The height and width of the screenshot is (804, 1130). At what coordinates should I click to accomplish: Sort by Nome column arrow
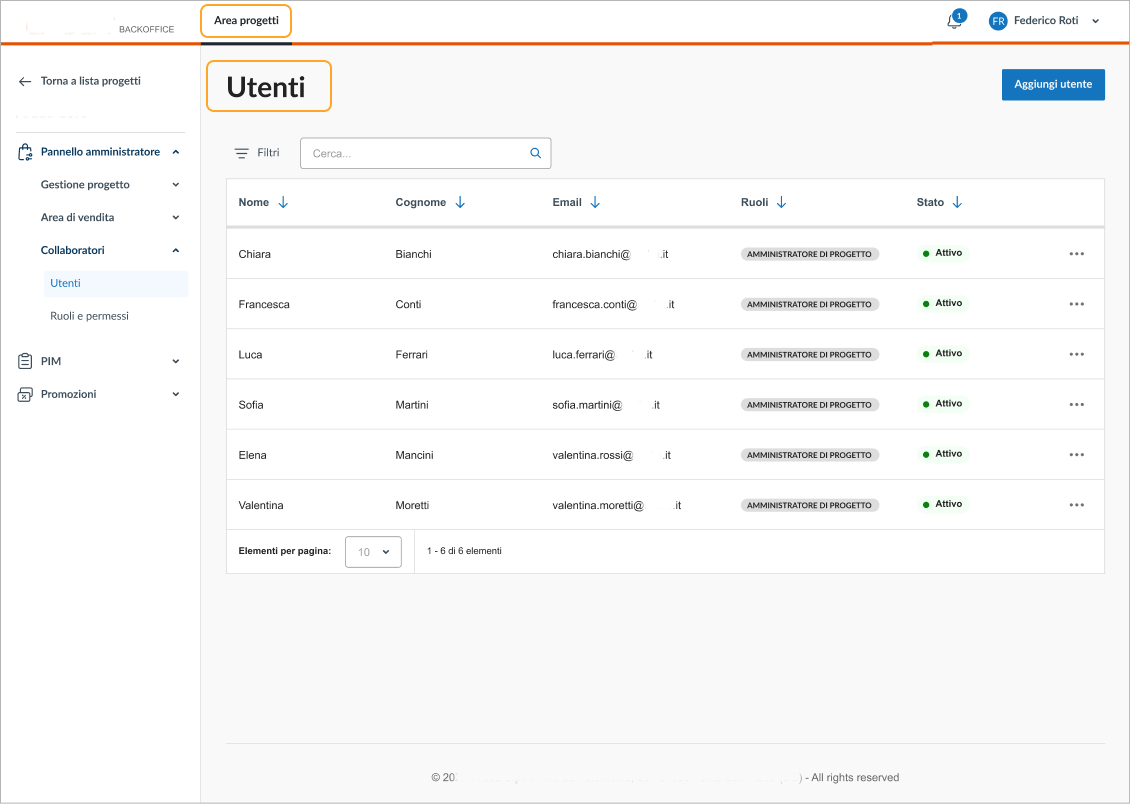click(283, 202)
